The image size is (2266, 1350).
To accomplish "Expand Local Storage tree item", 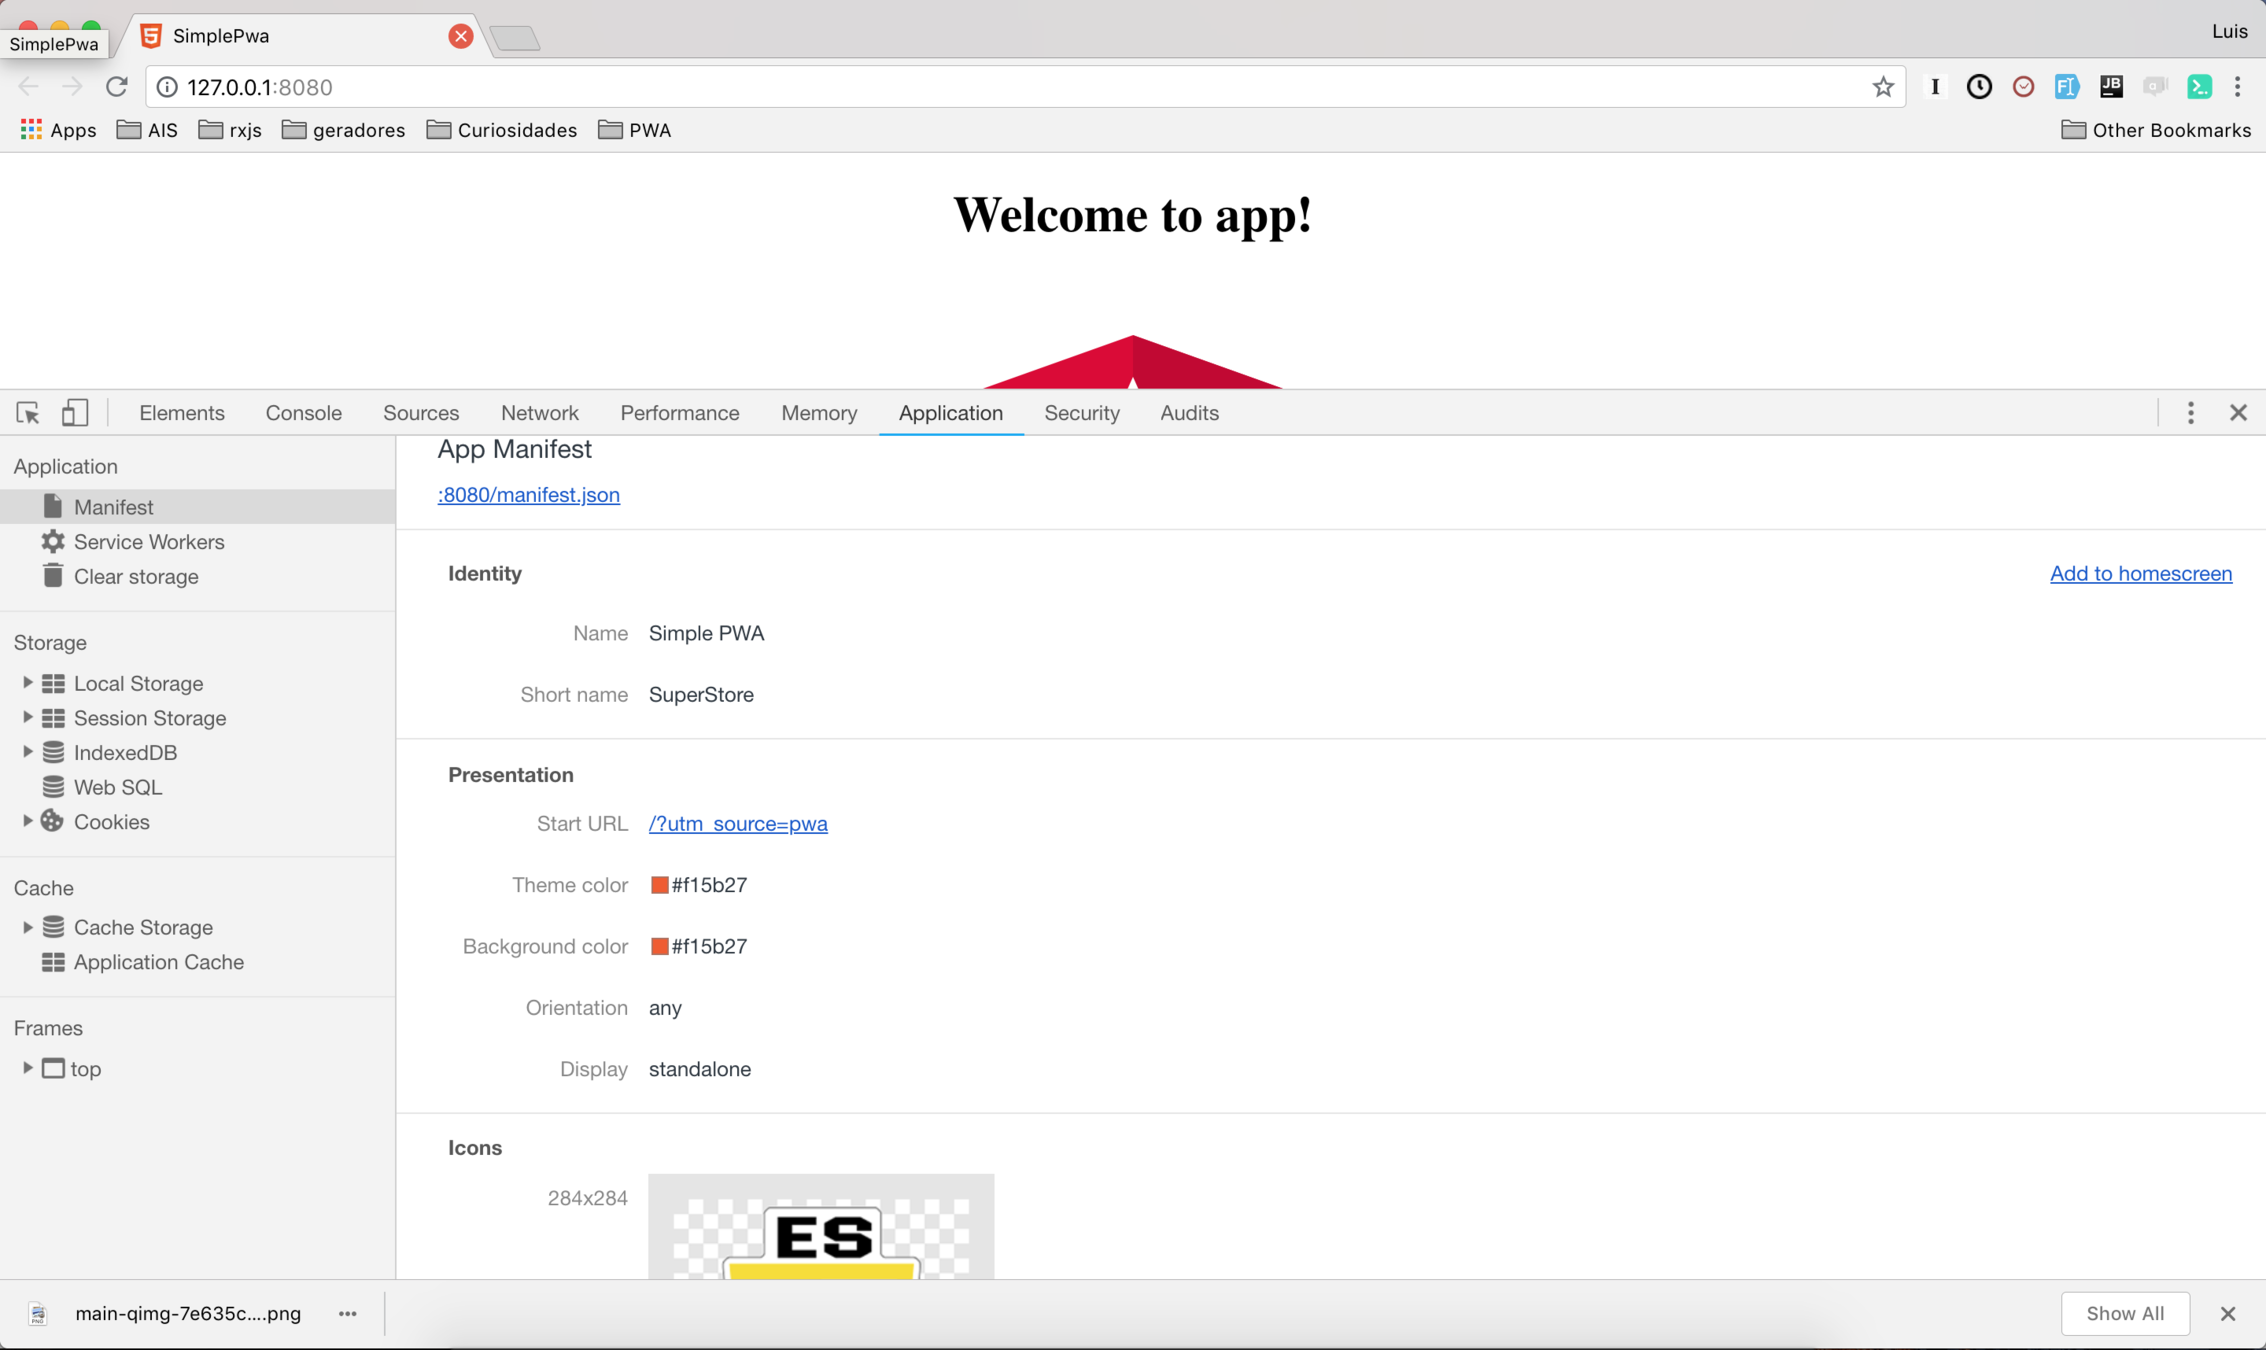I will (x=27, y=683).
